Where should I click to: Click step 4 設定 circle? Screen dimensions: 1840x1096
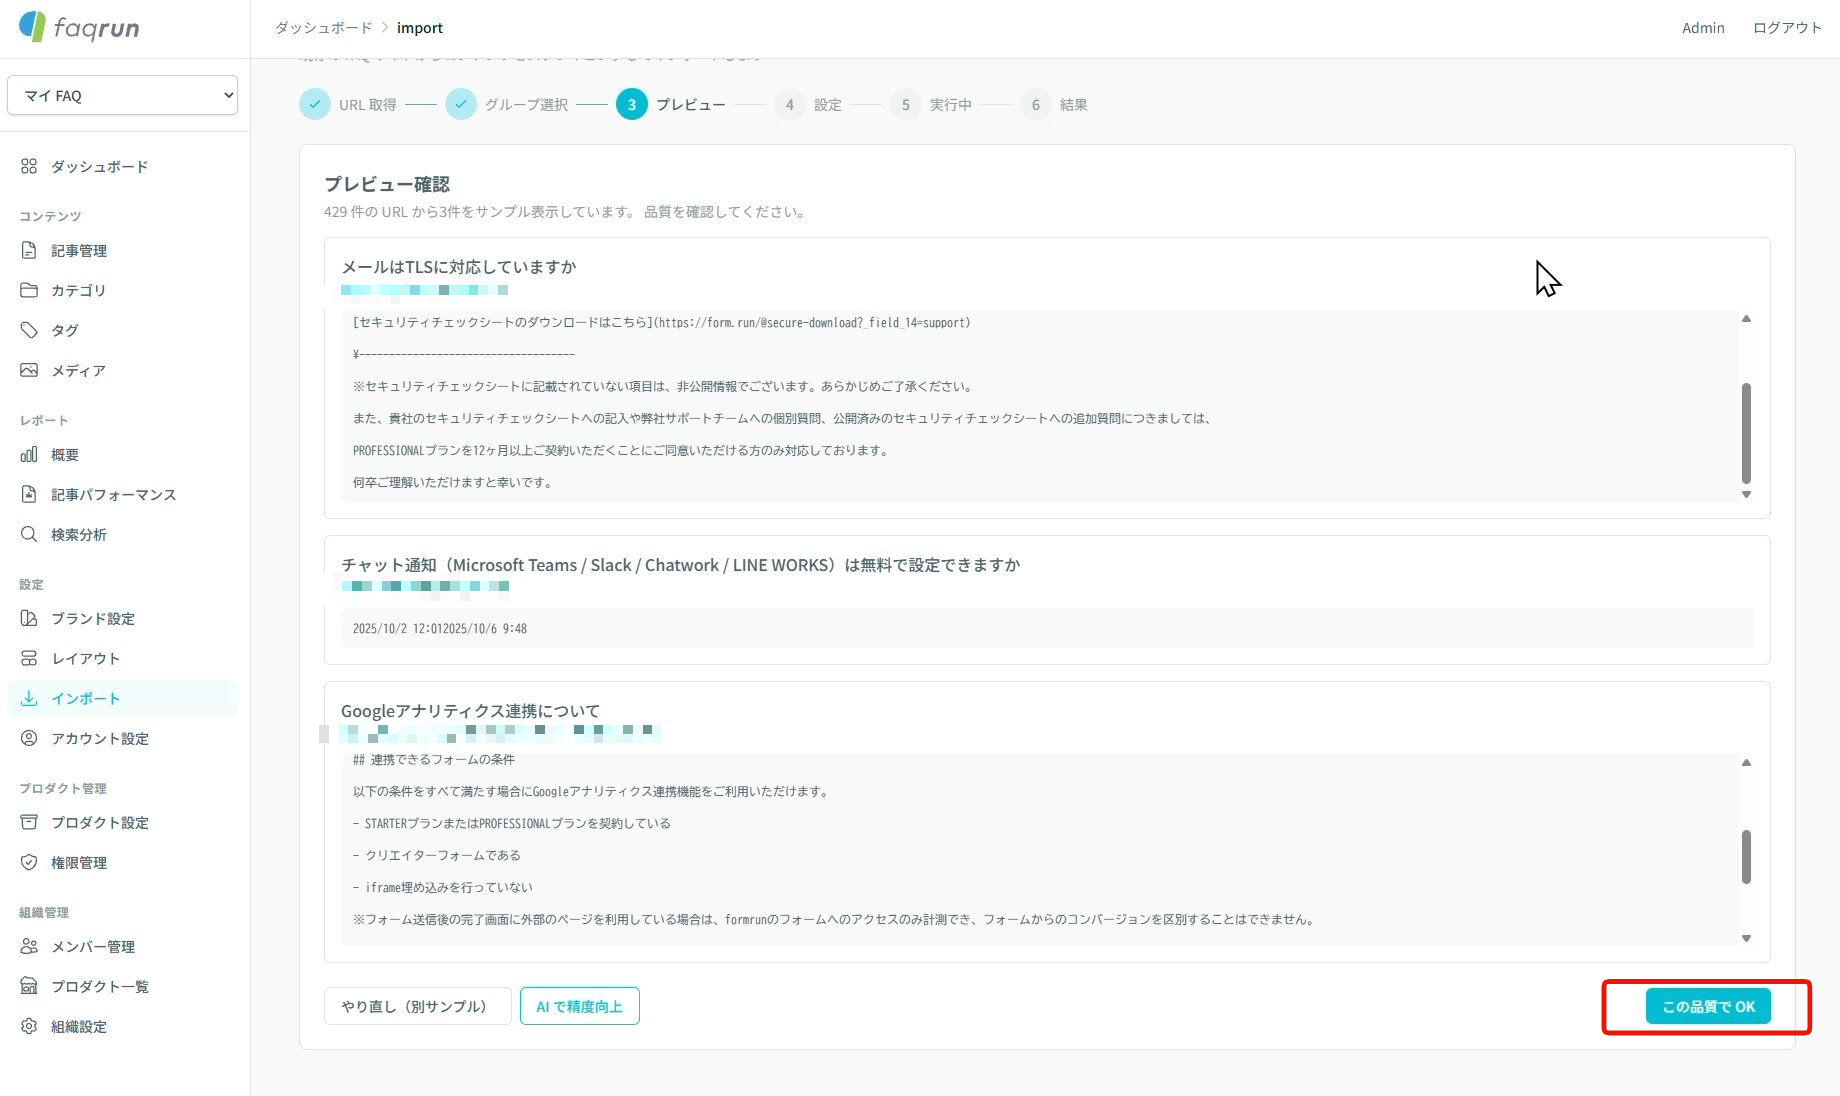pos(790,104)
